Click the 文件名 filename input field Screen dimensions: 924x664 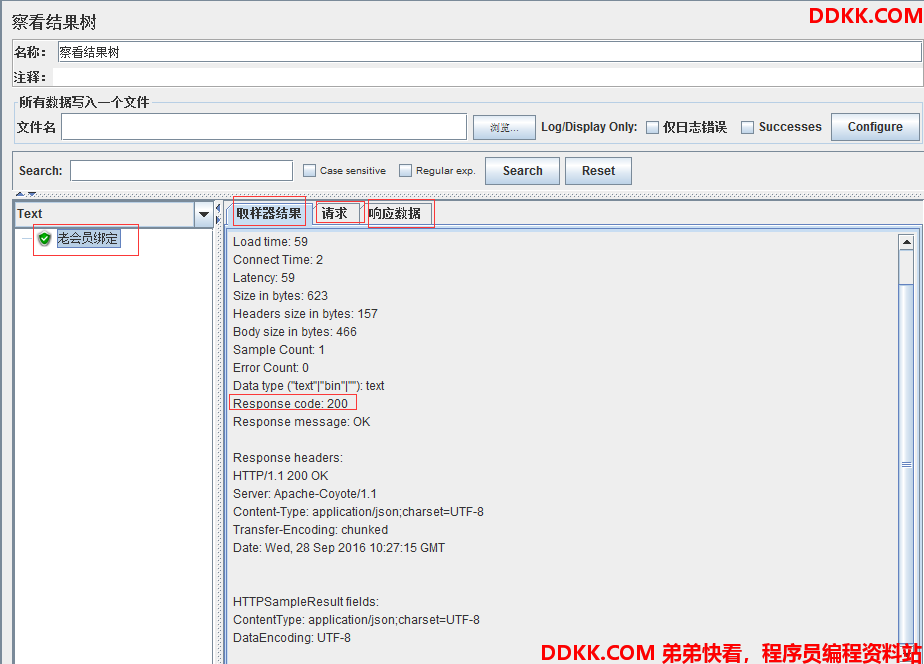[x=264, y=127]
